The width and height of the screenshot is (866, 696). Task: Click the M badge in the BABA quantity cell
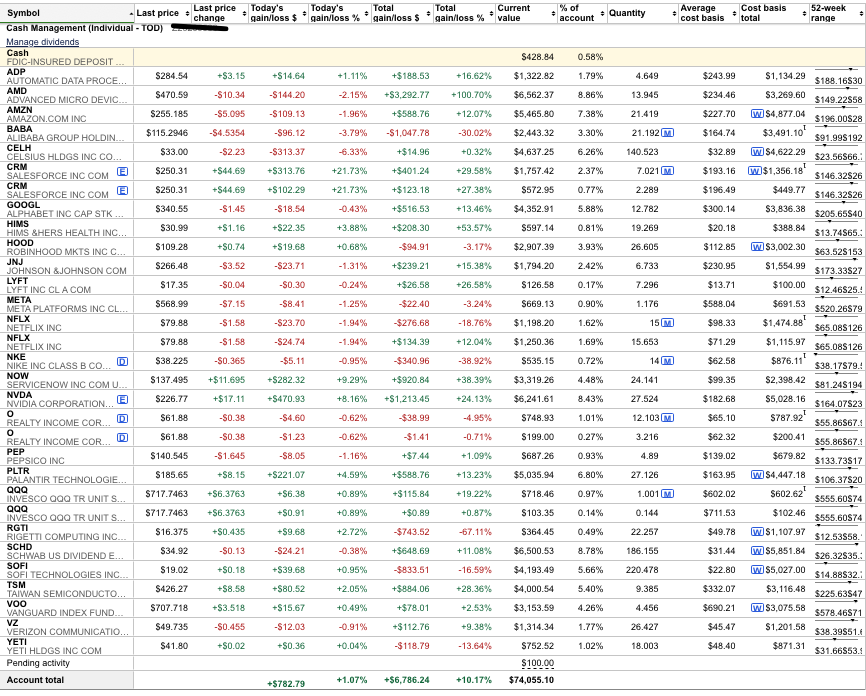[x=668, y=133]
